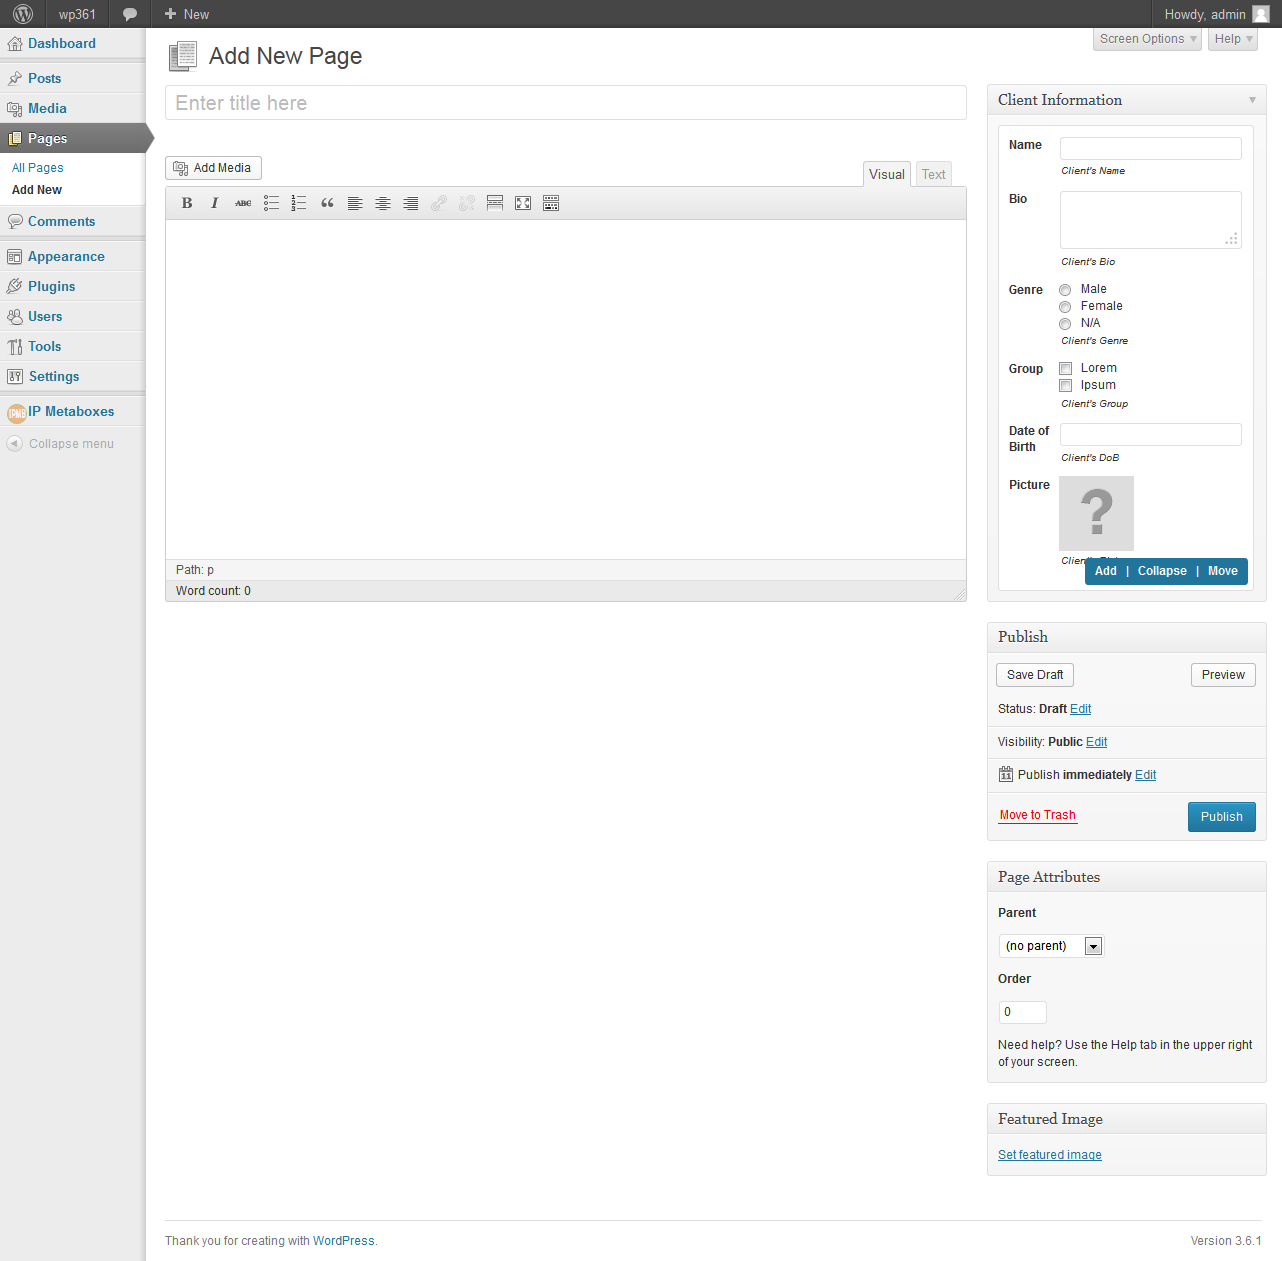Open the New content menu

tap(187, 14)
